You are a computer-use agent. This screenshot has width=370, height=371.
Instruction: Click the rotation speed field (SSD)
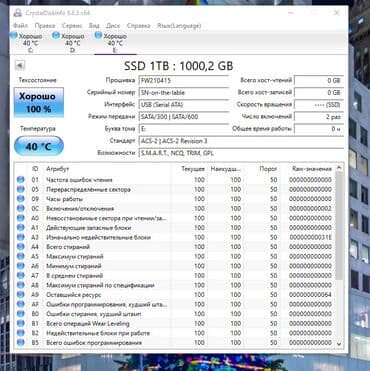click(x=319, y=105)
